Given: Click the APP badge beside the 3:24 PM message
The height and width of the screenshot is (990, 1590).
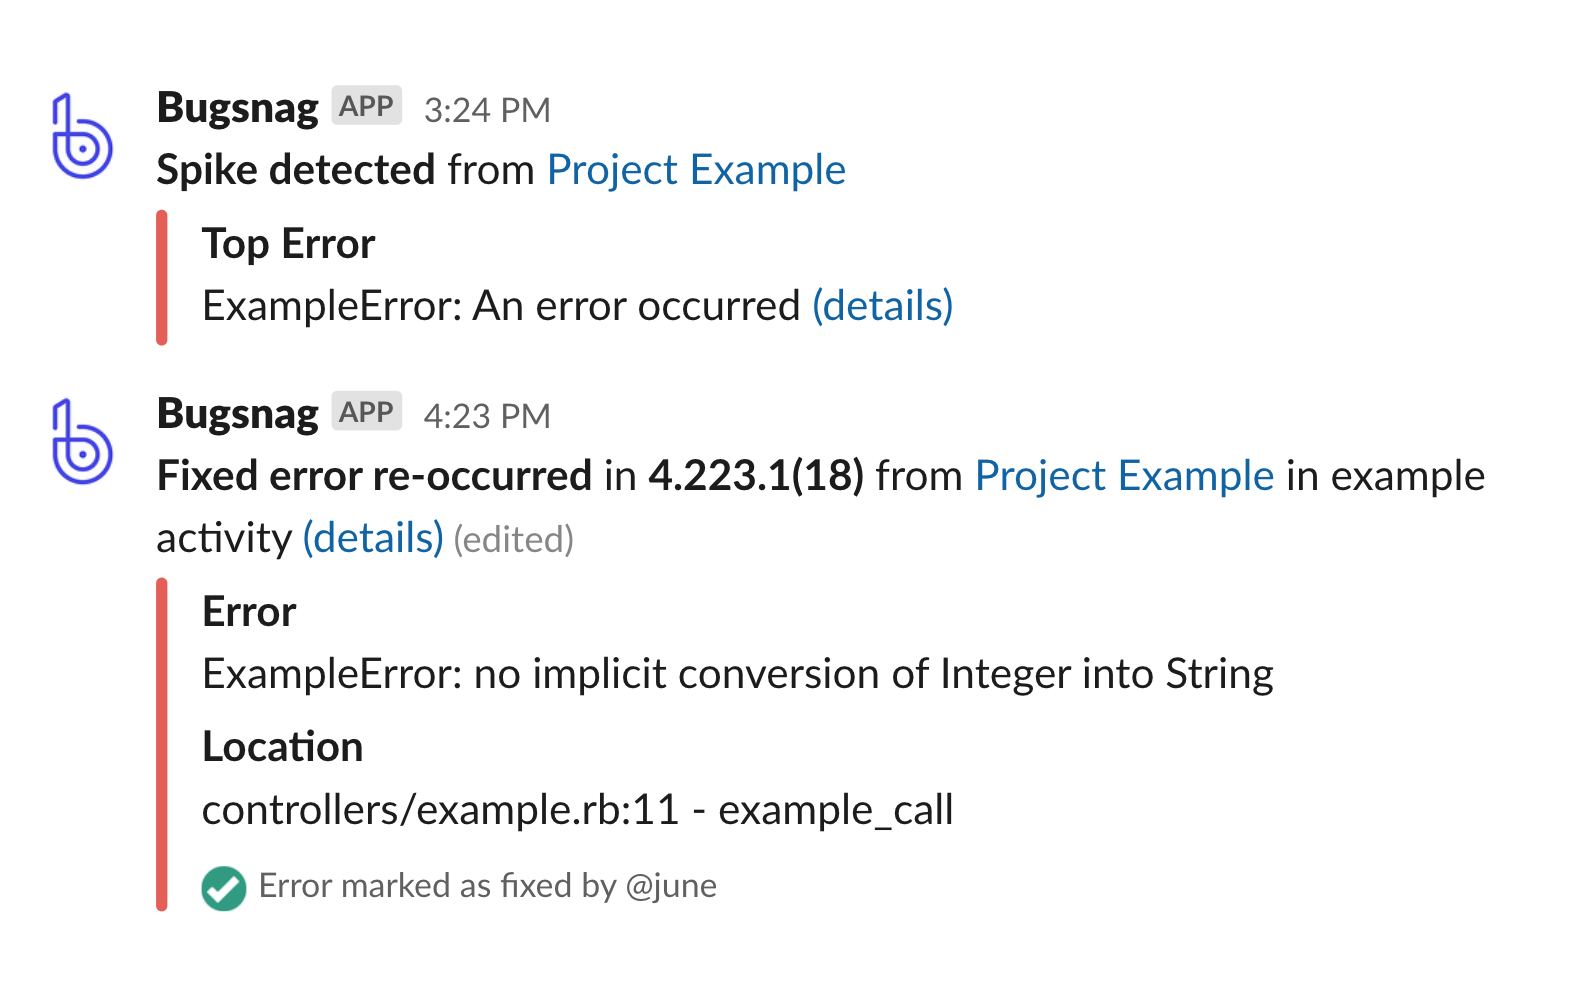Looking at the screenshot, I should tap(366, 106).
